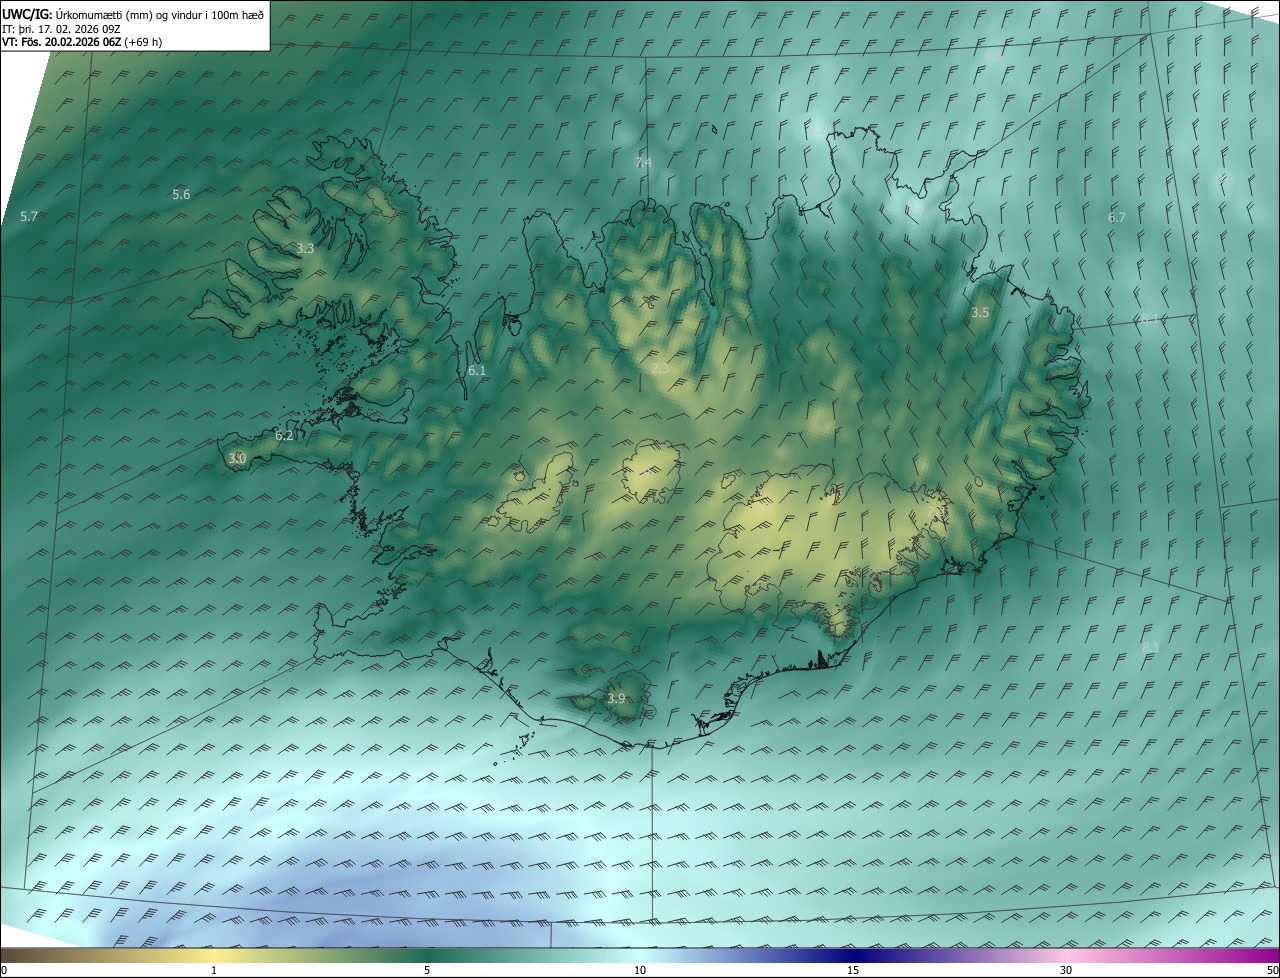1280x978 pixels.
Task: Click the '0' tick label on the legend
Action: tap(4, 970)
